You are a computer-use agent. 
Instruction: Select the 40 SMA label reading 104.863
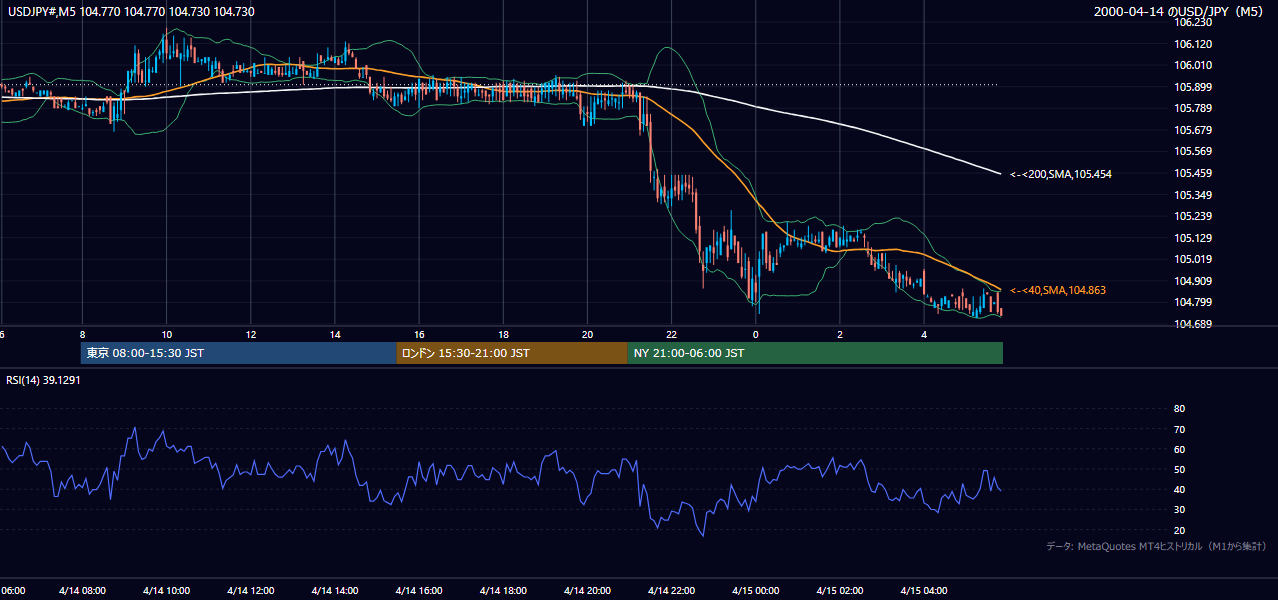[1058, 290]
